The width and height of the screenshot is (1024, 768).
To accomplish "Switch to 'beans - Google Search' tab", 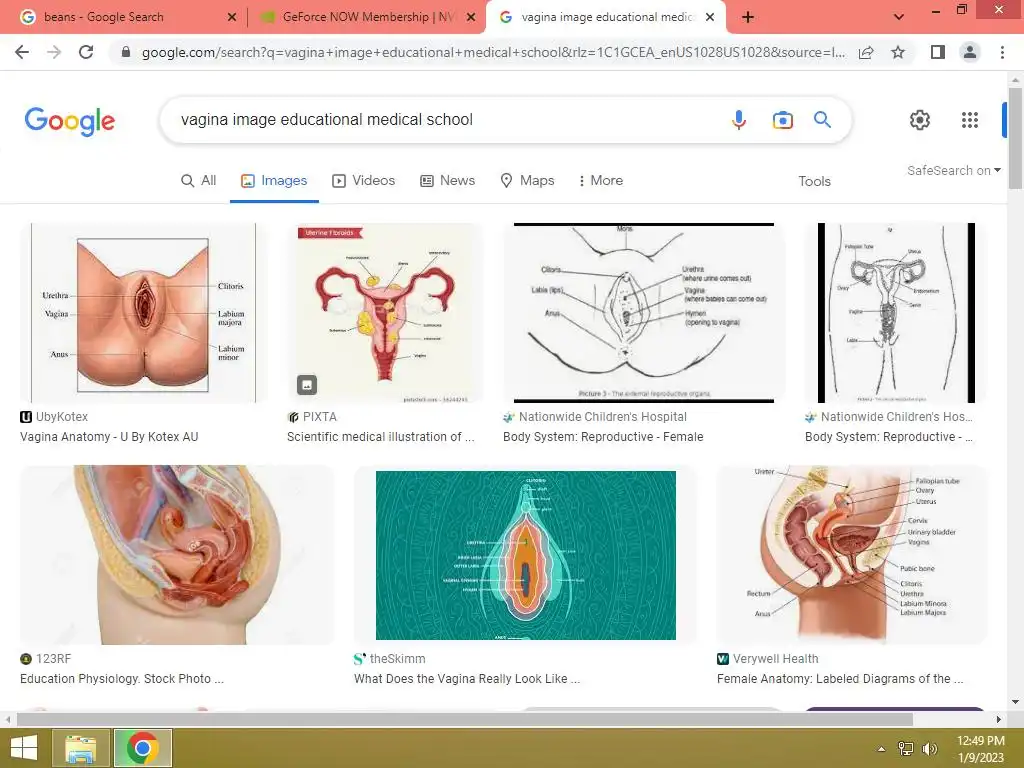I will click(127, 17).
